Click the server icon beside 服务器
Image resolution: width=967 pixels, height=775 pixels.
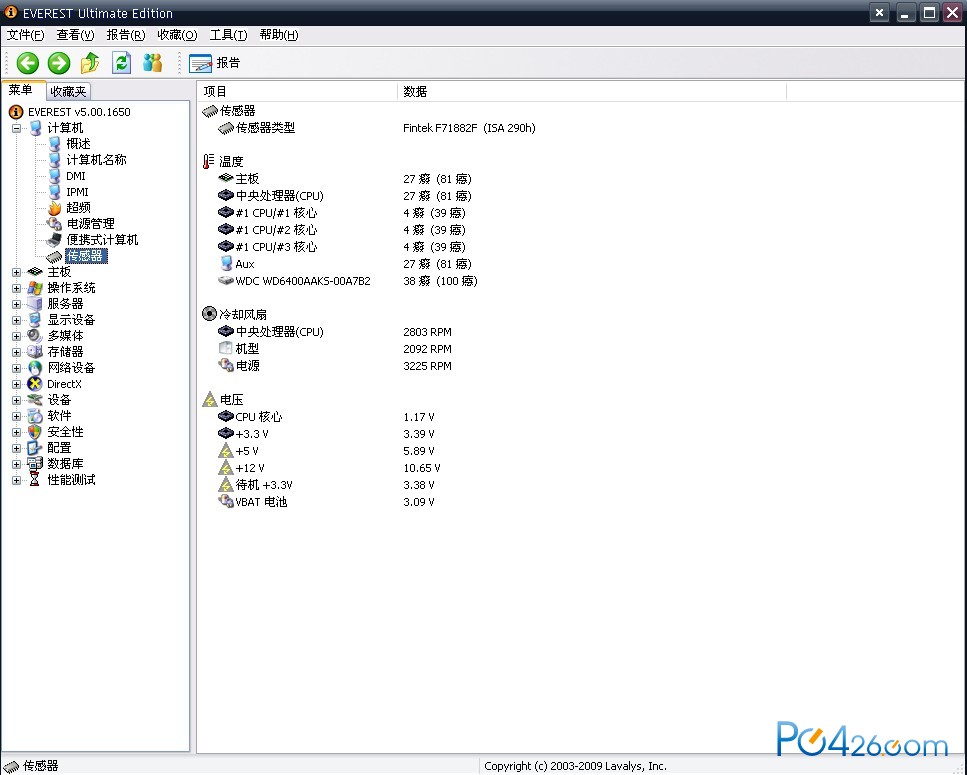[35, 304]
